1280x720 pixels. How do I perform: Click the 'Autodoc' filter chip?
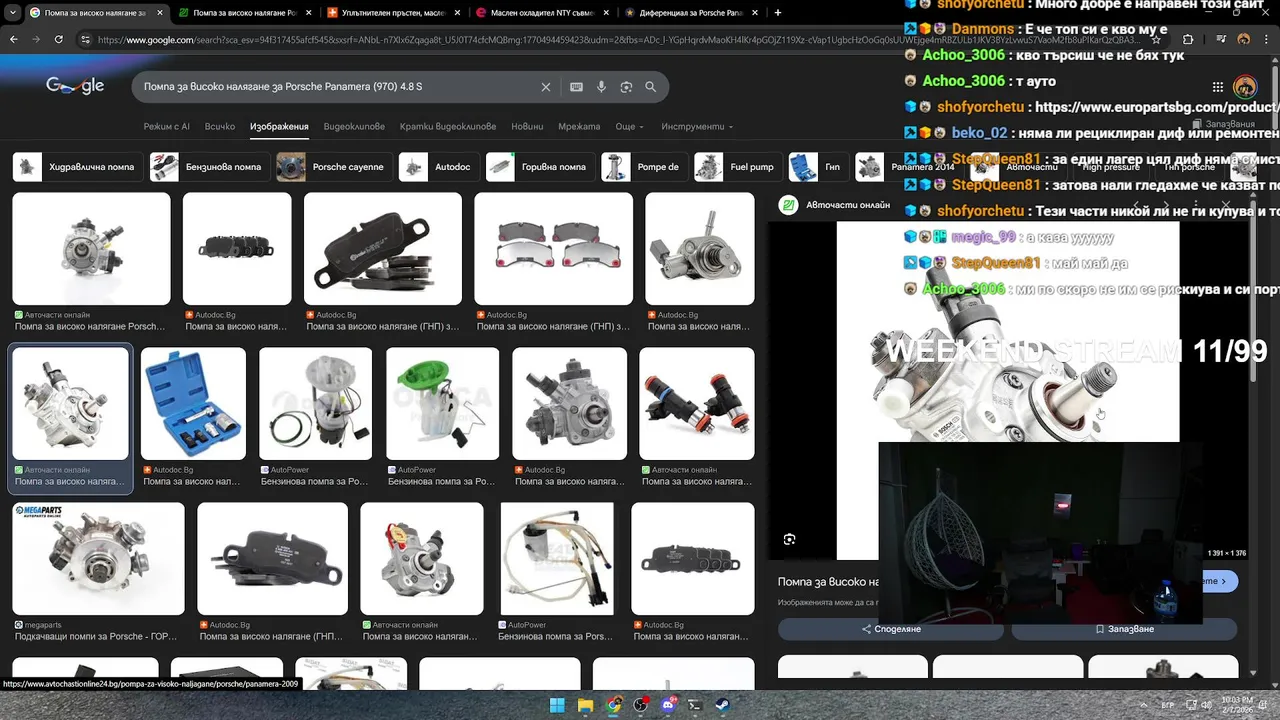tap(439, 167)
